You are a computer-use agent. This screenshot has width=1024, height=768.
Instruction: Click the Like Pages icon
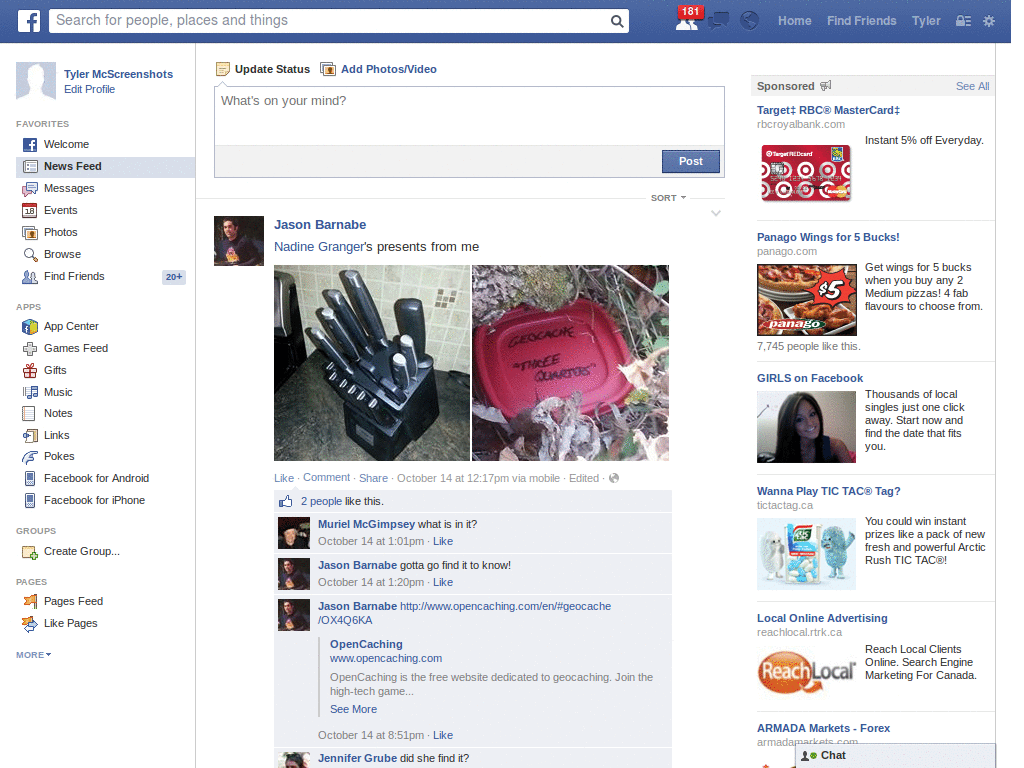point(29,624)
